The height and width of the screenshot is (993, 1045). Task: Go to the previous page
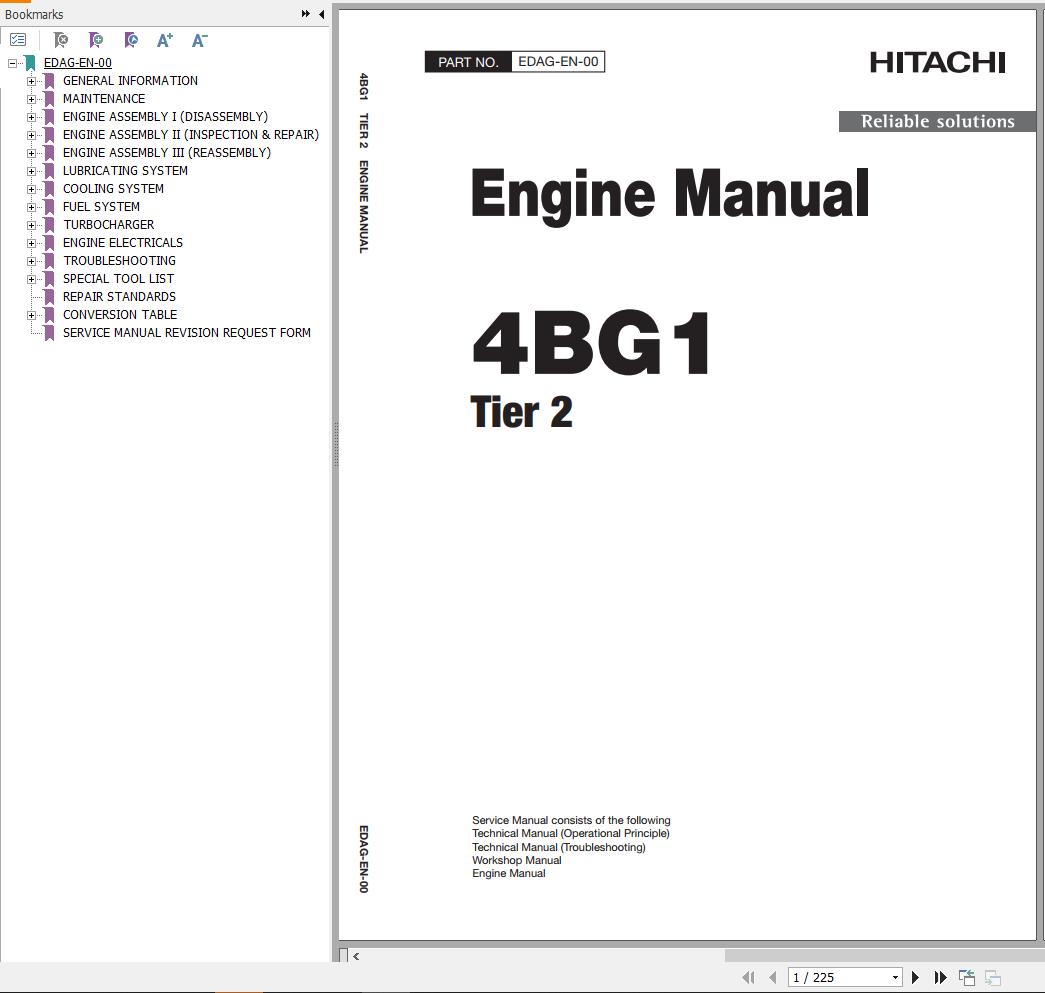(x=772, y=977)
